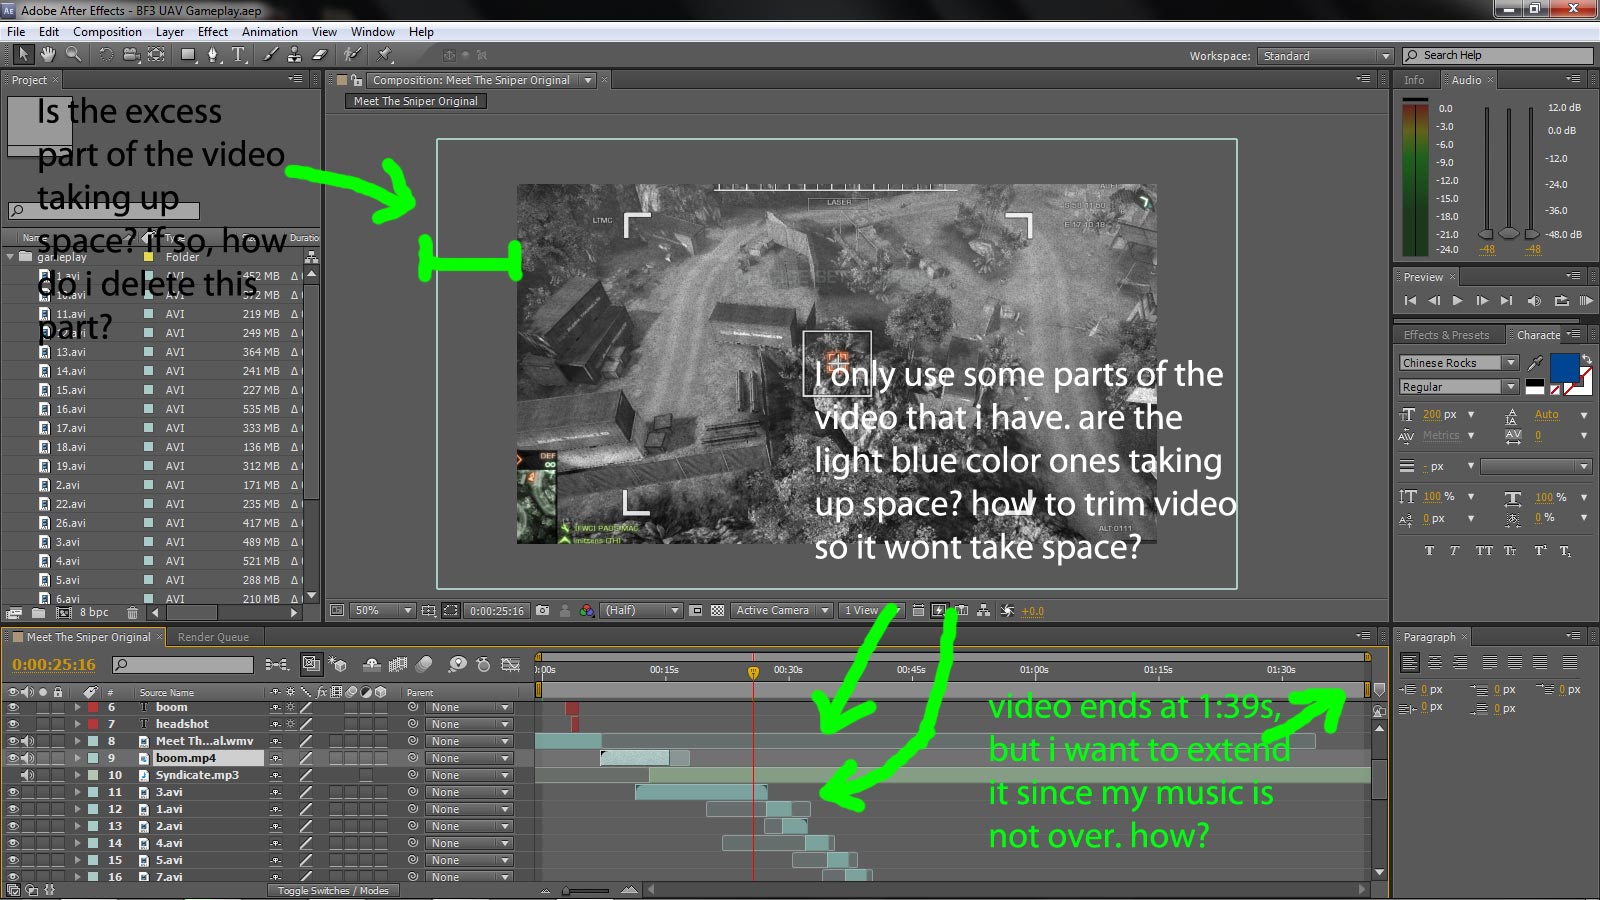Mute audio of Syndicate.mp3 layer
The image size is (1600, 900).
(x=27, y=775)
